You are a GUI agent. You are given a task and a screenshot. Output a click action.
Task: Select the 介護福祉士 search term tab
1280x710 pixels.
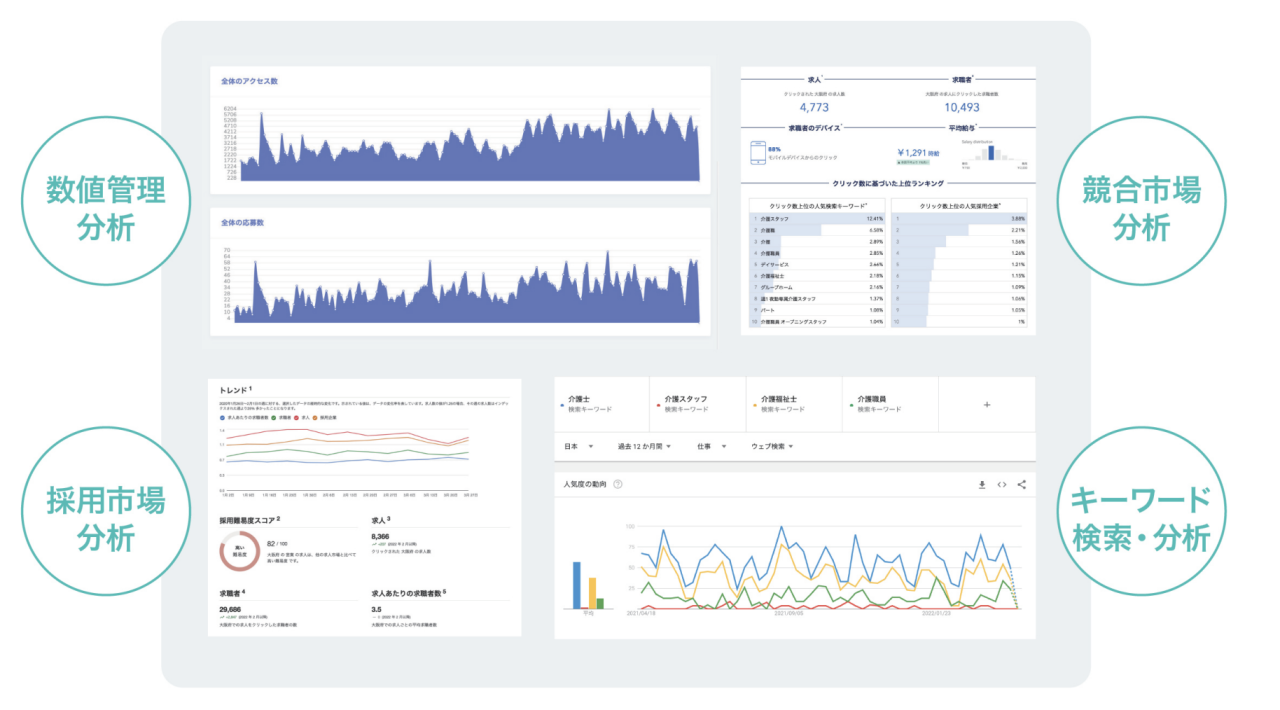(794, 404)
